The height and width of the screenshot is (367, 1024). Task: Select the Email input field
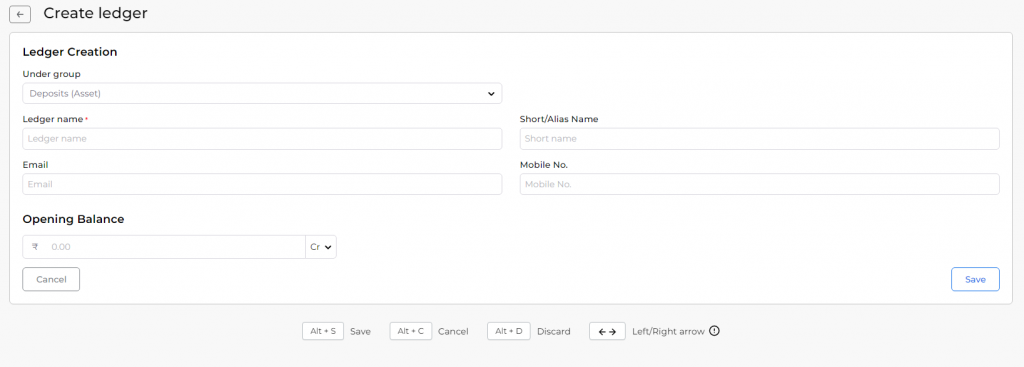[x=262, y=184]
